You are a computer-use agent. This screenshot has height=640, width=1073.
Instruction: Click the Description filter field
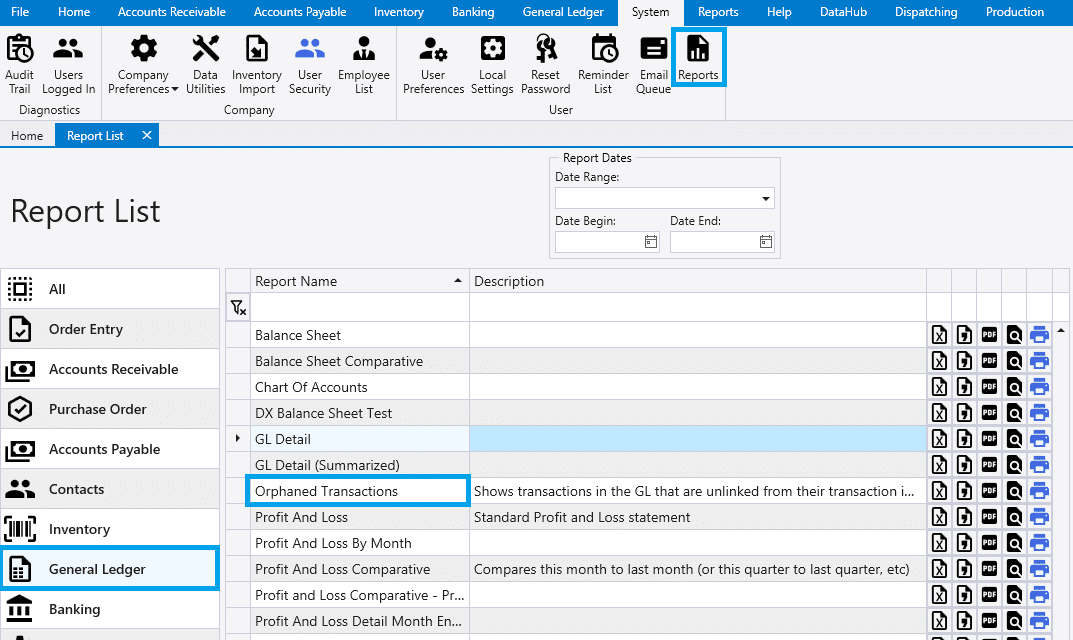(698, 307)
